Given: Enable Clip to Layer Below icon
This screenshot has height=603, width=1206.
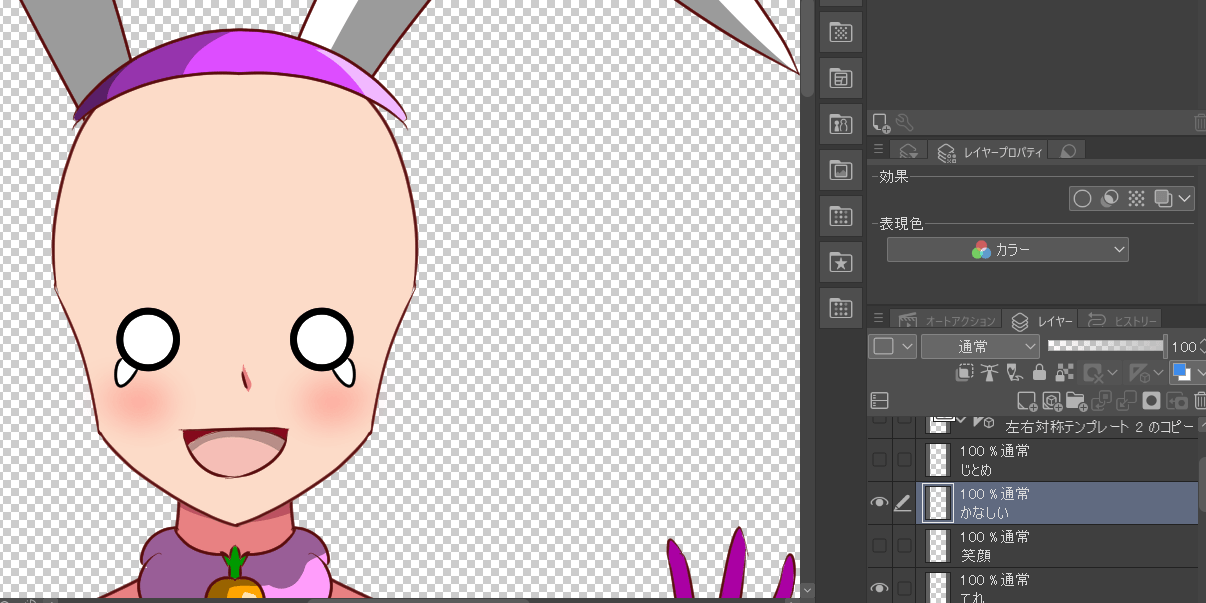Looking at the screenshot, I should pyautogui.click(x=964, y=373).
